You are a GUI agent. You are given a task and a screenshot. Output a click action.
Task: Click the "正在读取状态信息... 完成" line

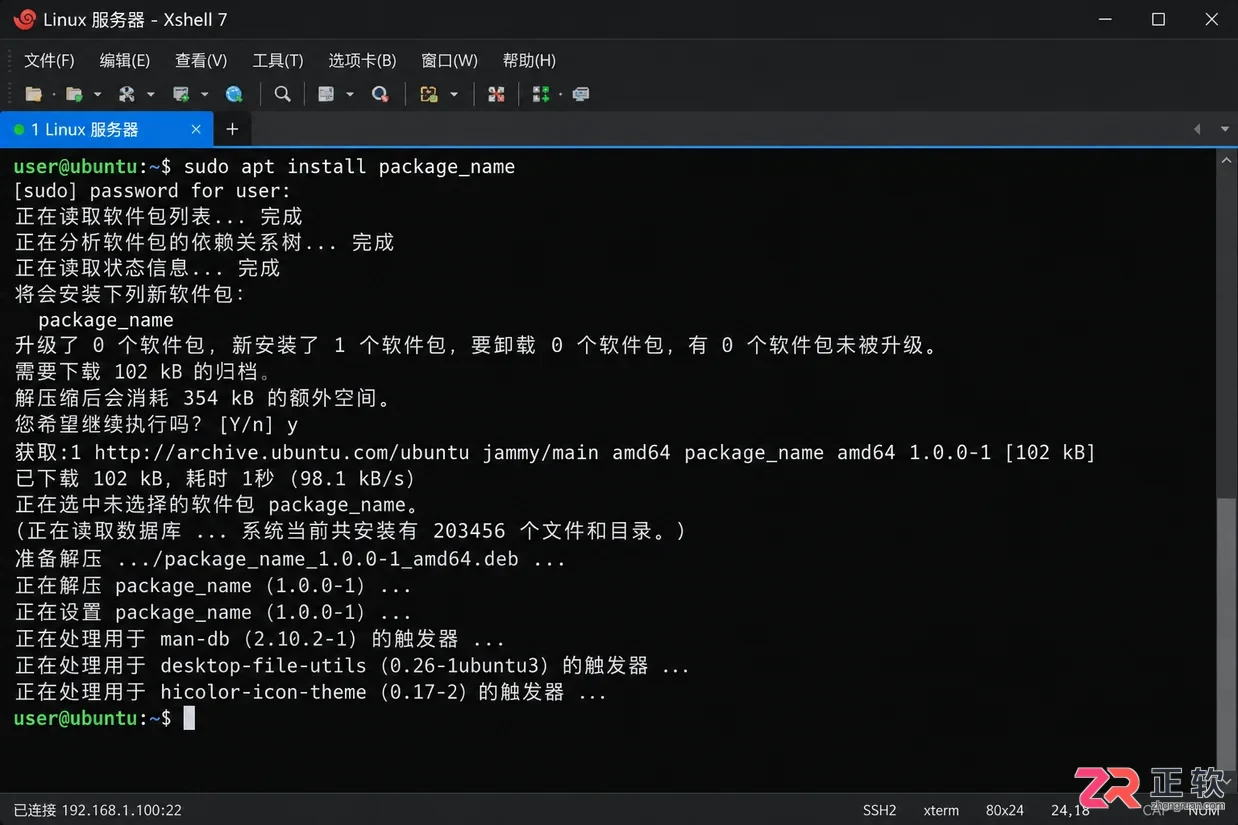[x=147, y=269]
